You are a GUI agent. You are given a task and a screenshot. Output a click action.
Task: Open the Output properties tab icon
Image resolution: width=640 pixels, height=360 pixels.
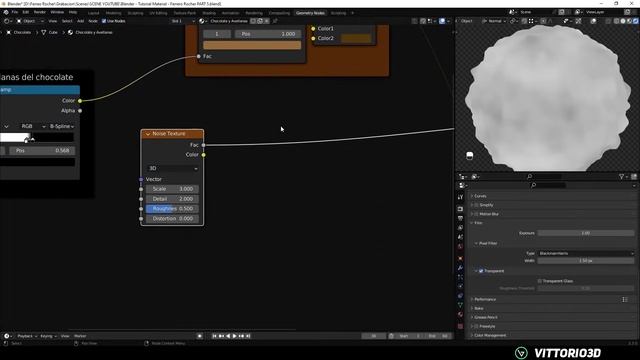460,218
